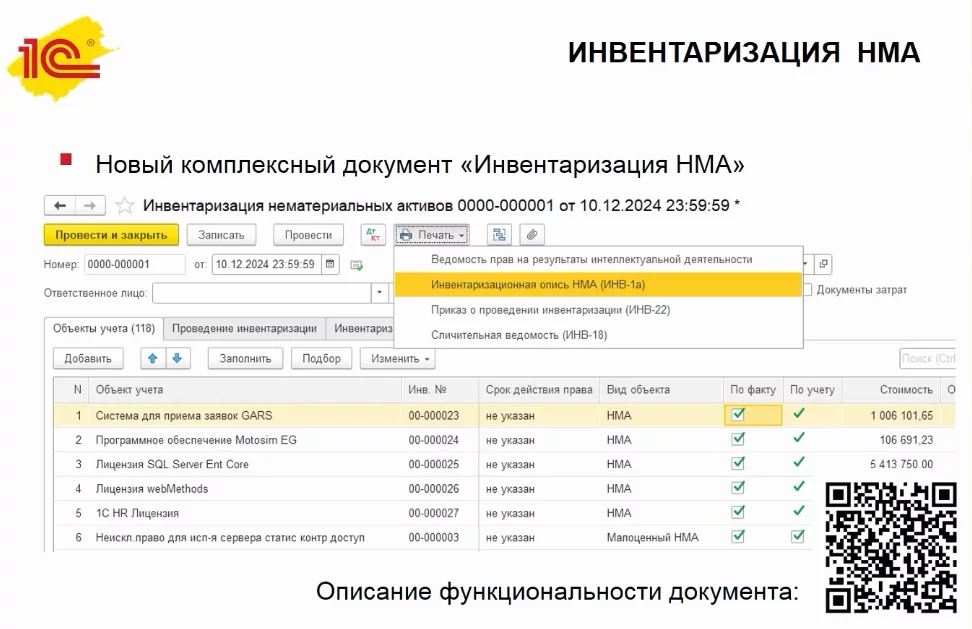Open attachments via the paperclip icon
The image size is (972, 629).
(x=533, y=235)
